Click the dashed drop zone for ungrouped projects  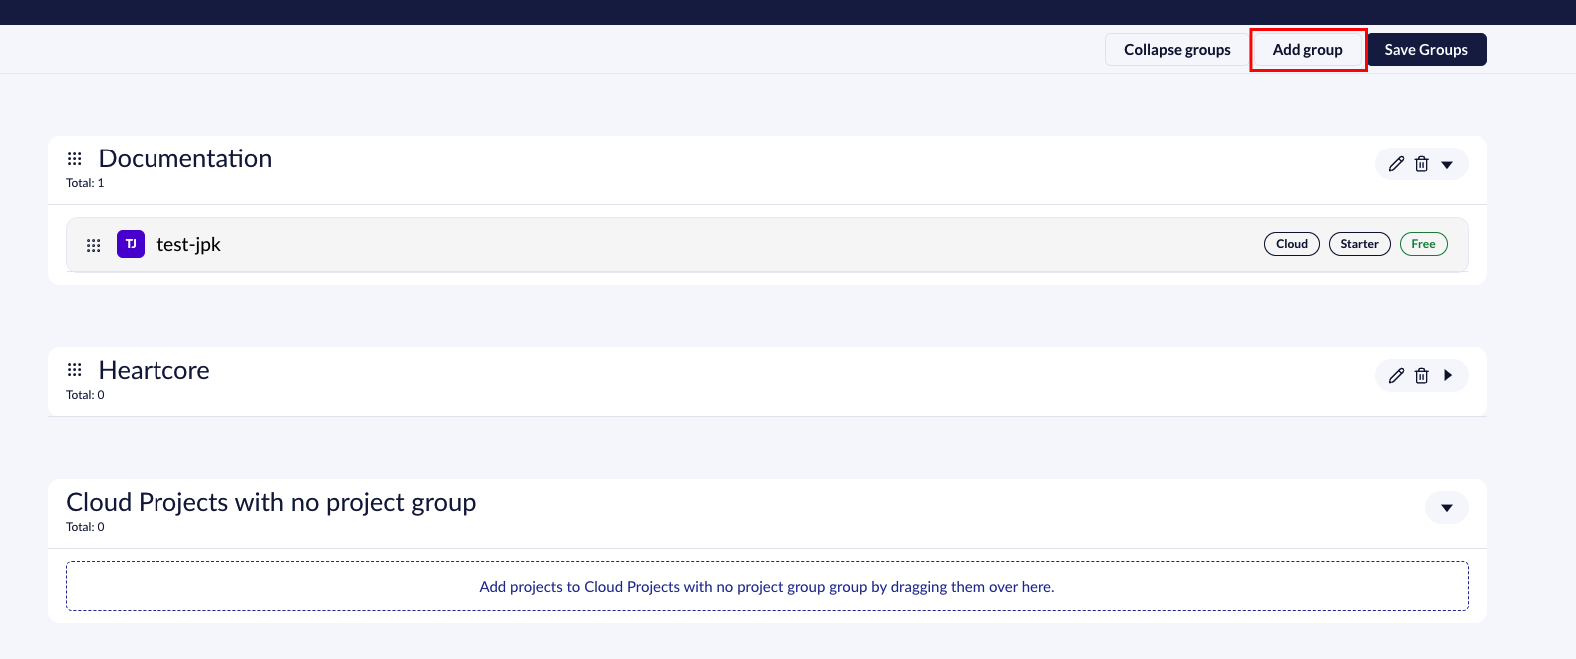click(767, 586)
